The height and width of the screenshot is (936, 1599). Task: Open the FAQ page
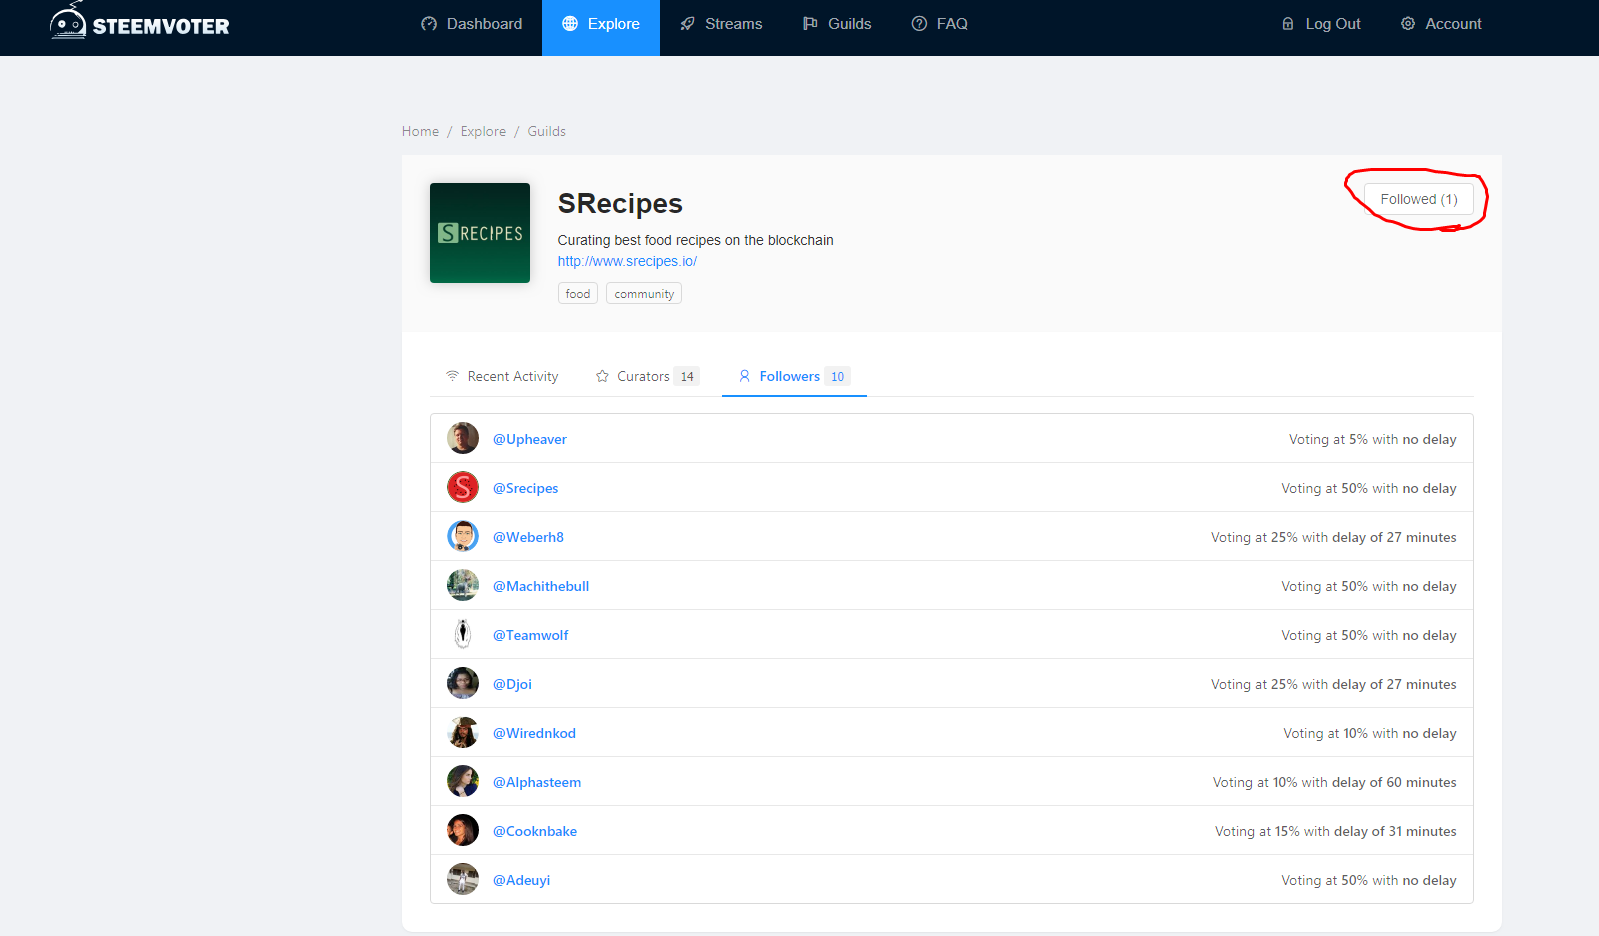pos(940,24)
